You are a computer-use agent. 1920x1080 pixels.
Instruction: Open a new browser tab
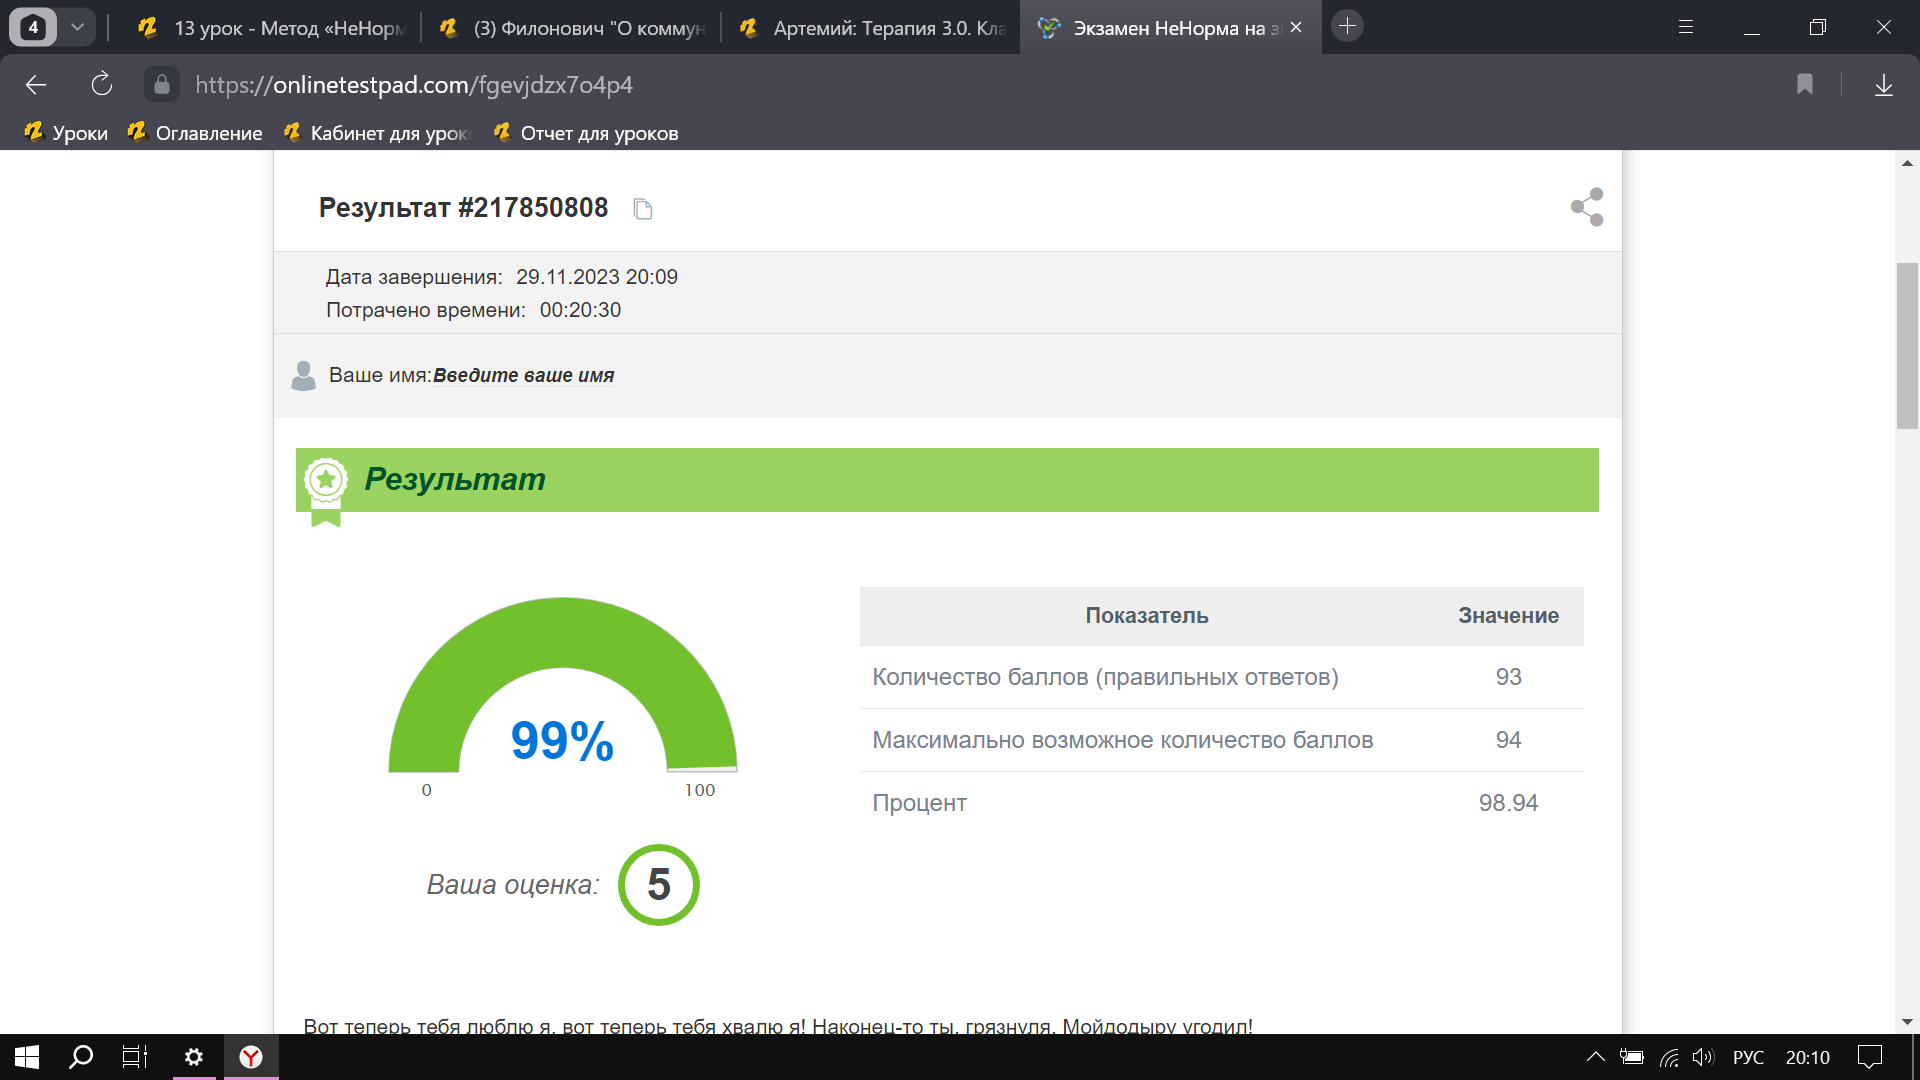tap(1347, 27)
